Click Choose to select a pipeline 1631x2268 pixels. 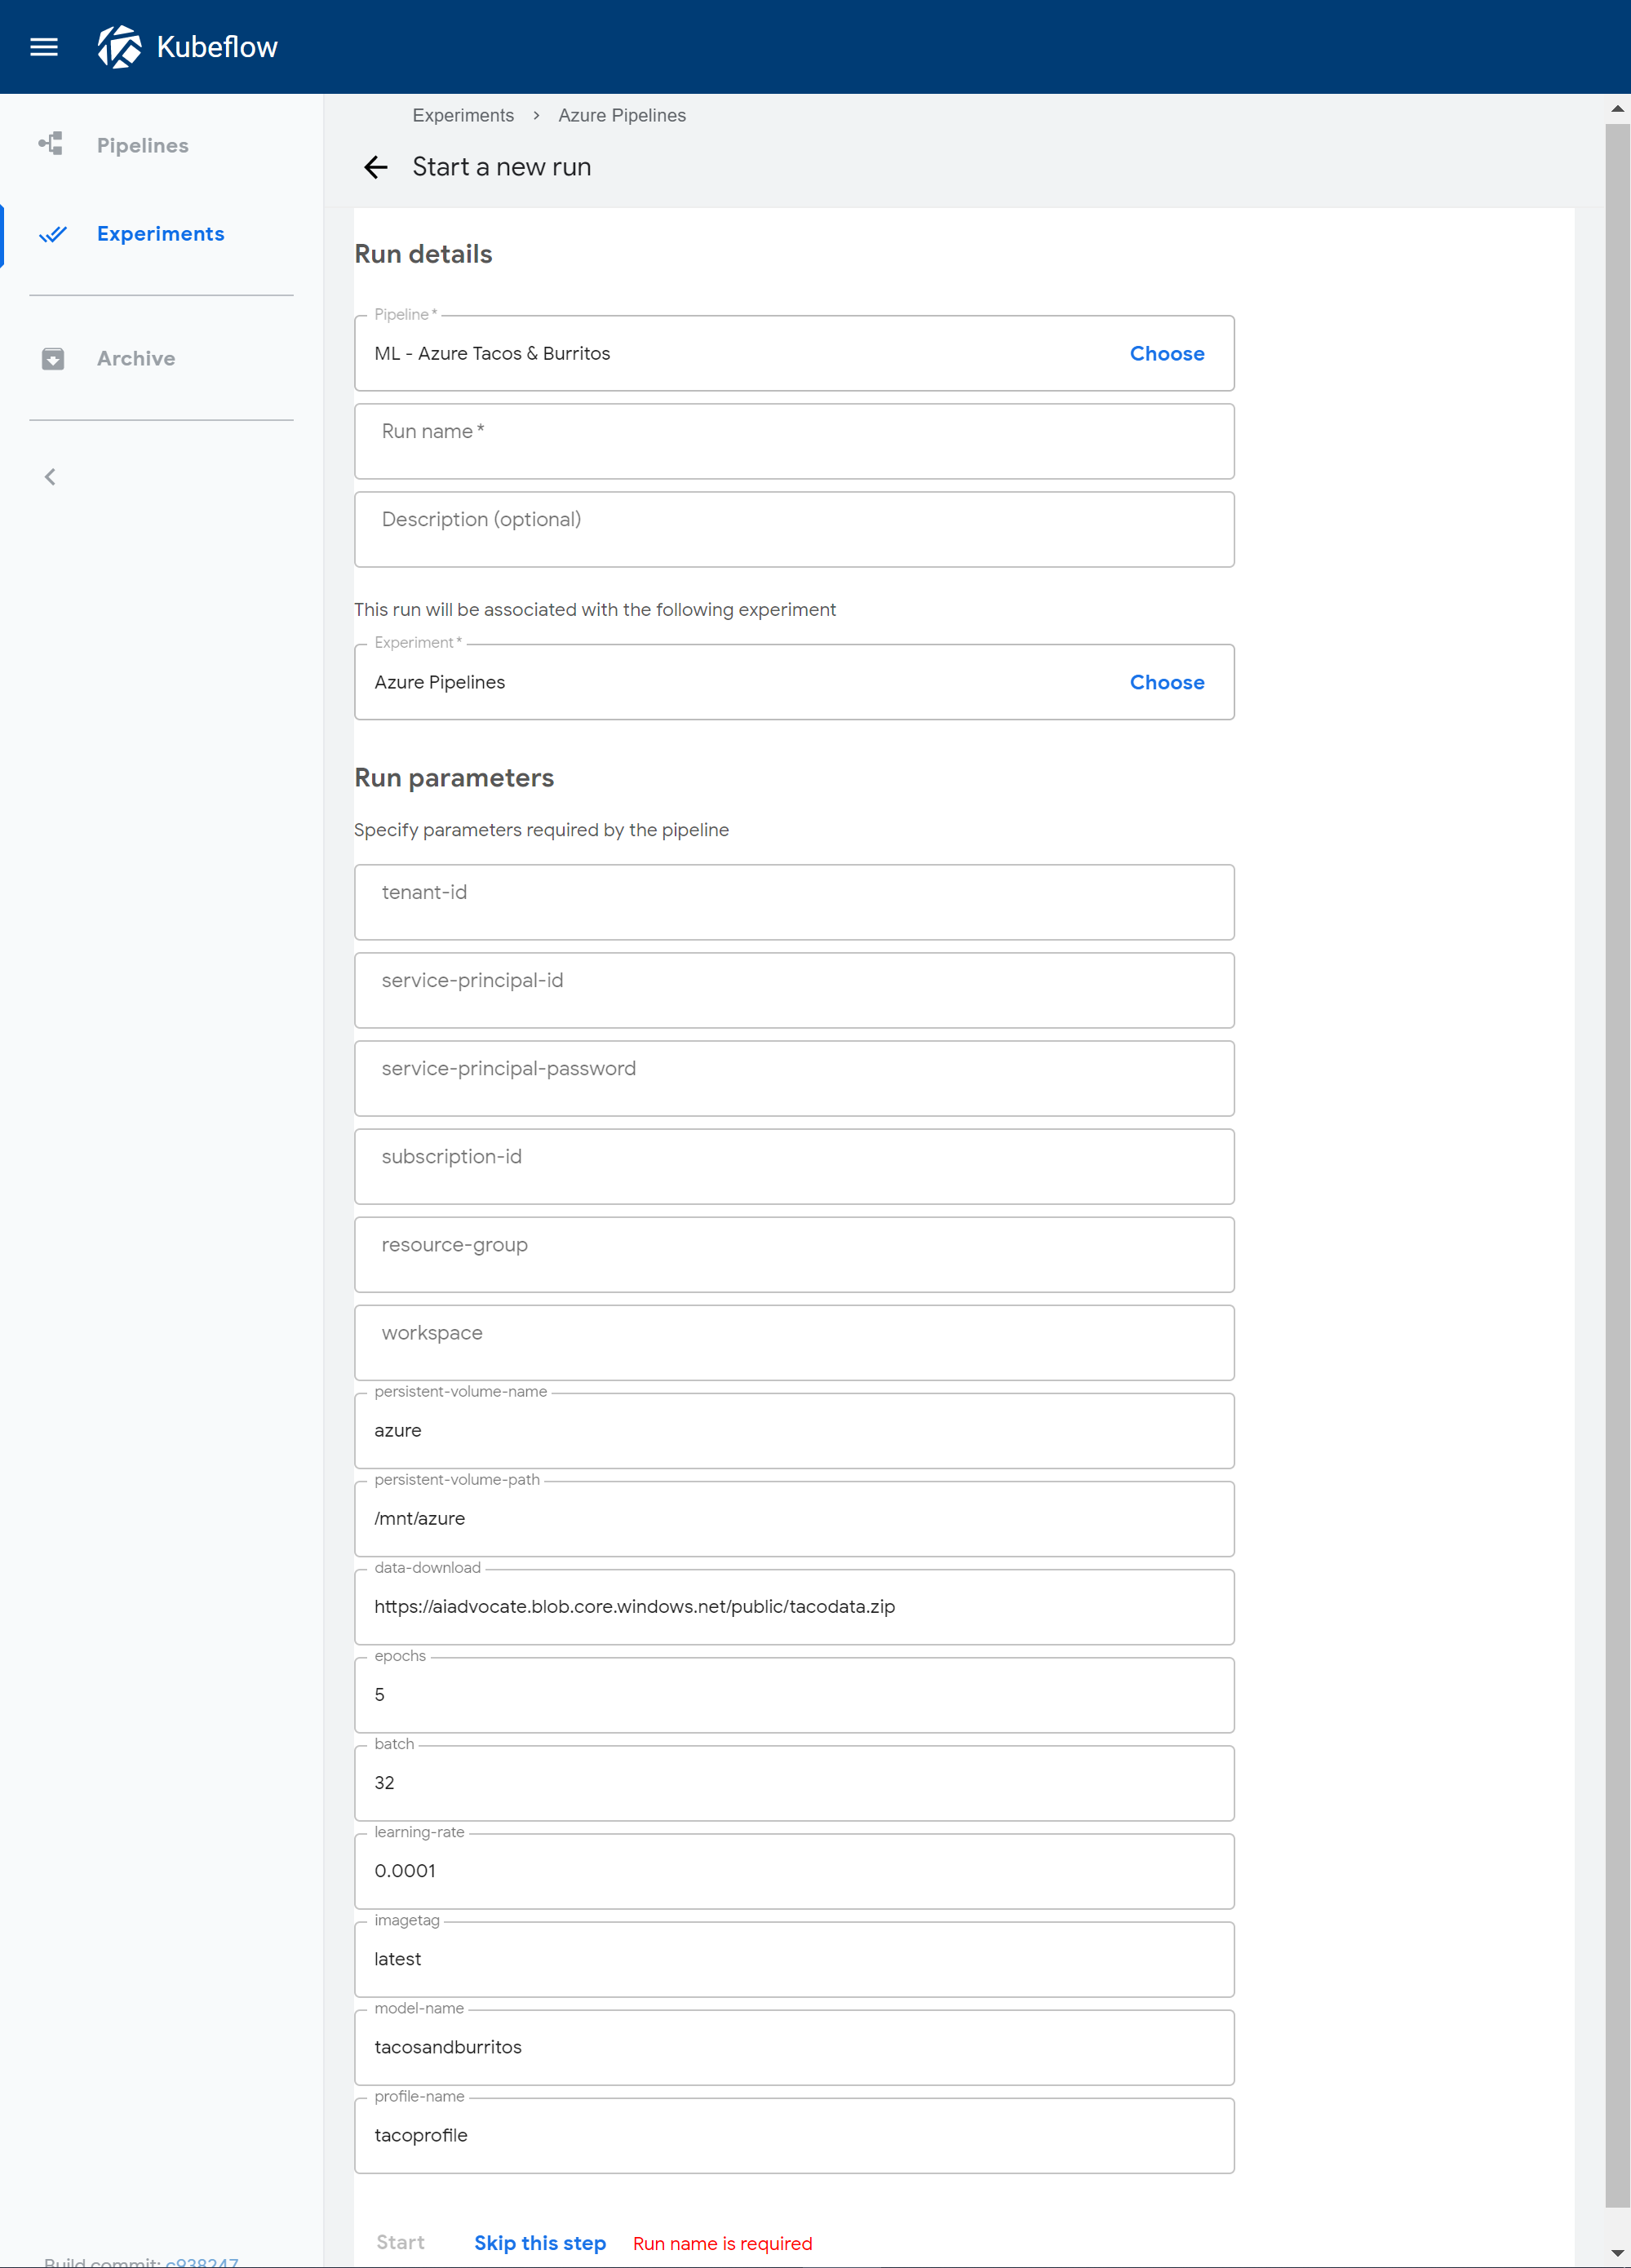point(1166,352)
